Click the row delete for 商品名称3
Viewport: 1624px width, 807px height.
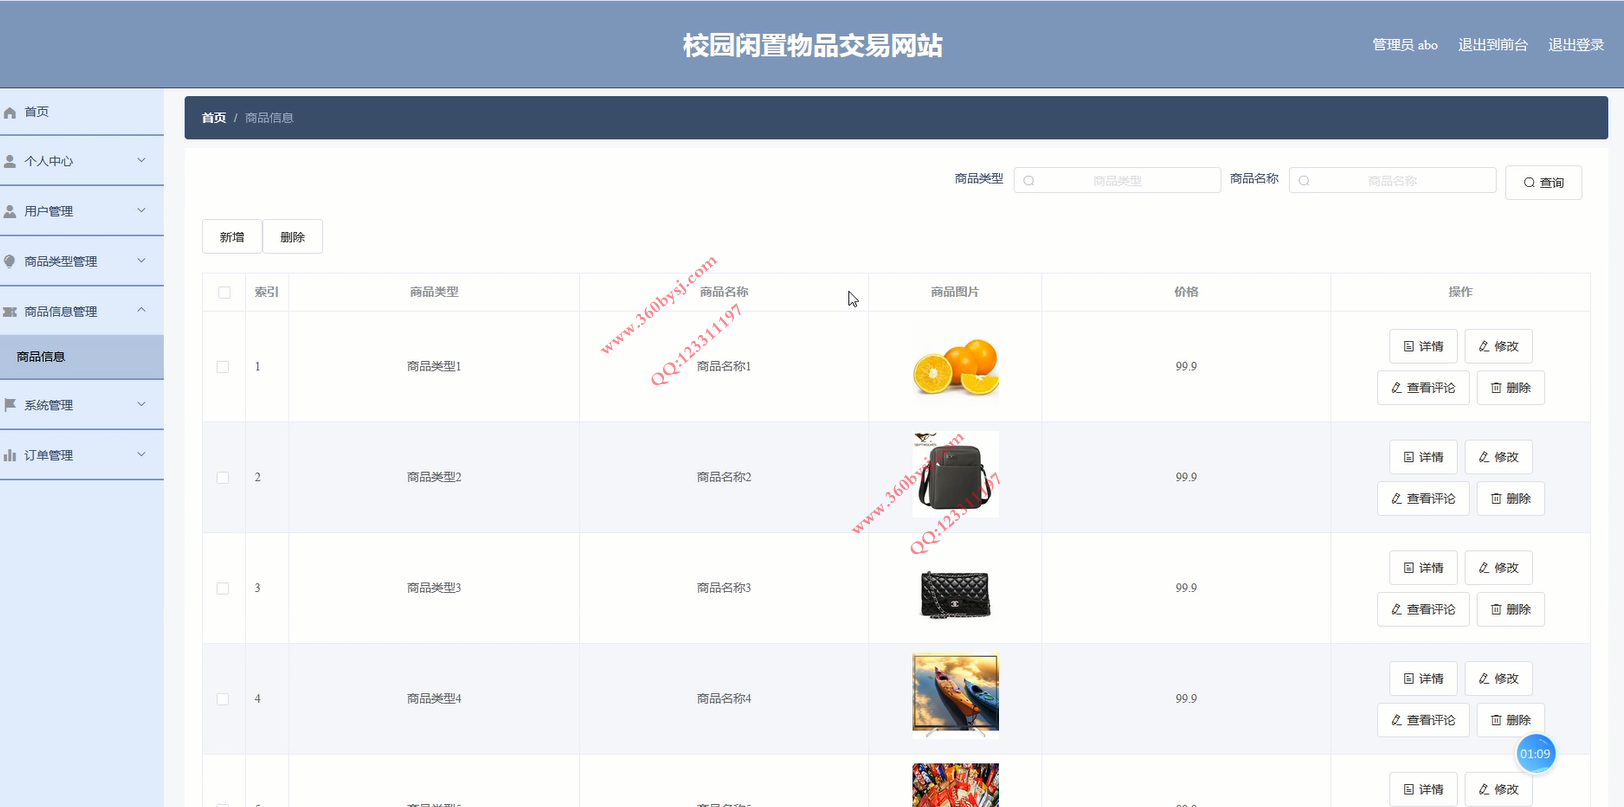click(1510, 610)
